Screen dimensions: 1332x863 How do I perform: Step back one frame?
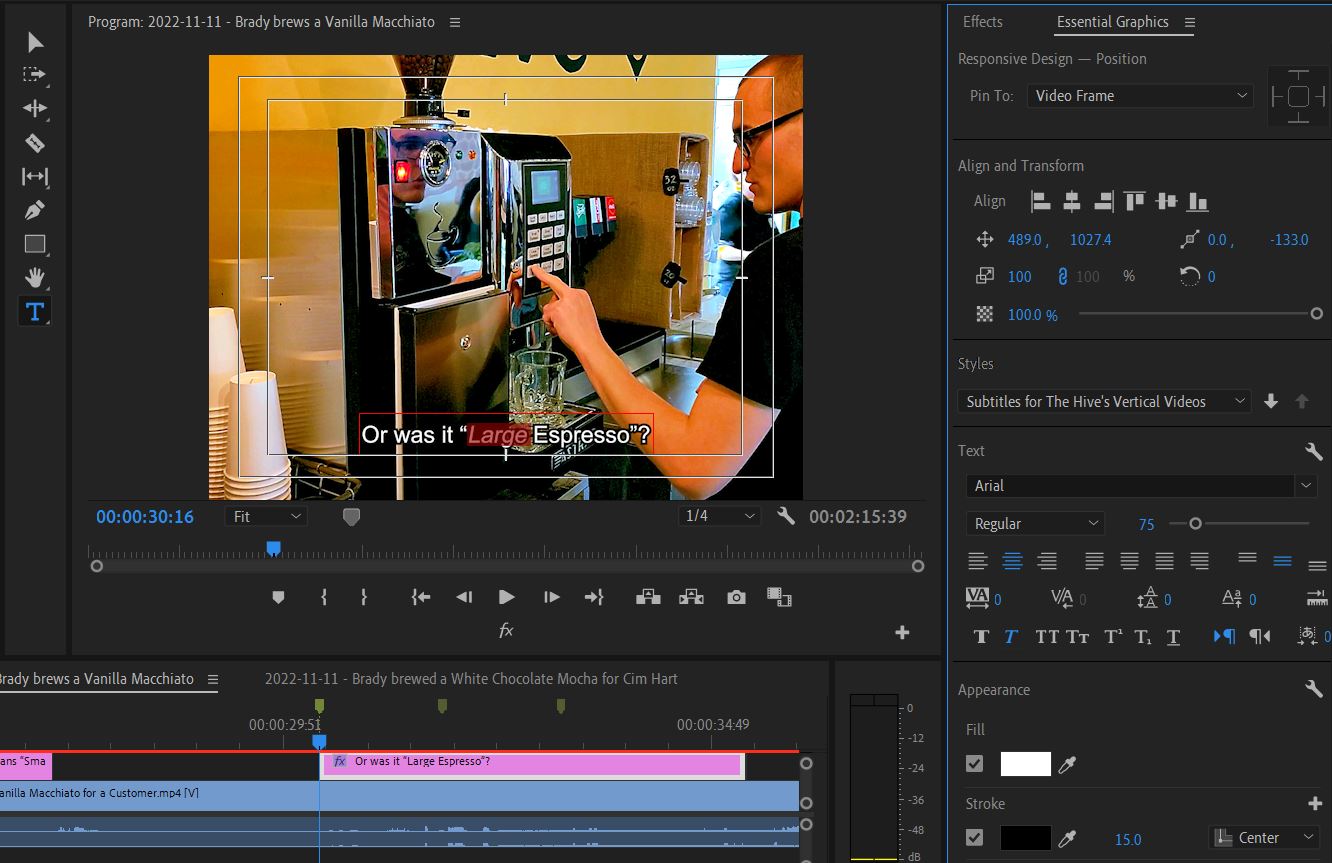pyautogui.click(x=464, y=597)
